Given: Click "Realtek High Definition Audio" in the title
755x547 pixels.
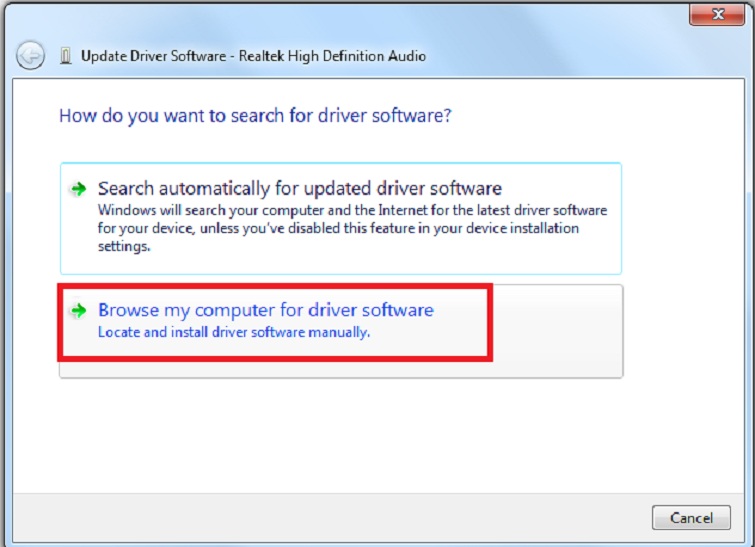Looking at the screenshot, I should coord(332,56).
